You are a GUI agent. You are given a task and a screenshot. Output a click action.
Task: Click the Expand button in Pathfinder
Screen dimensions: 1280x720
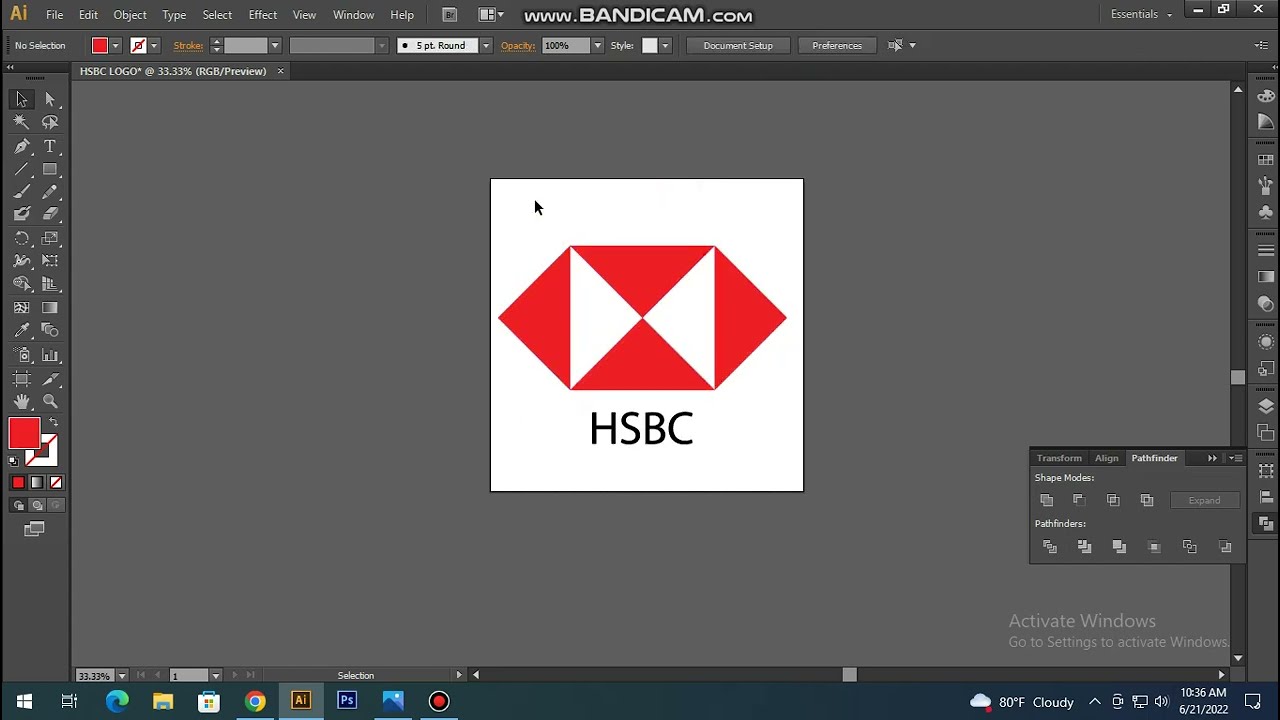coord(1204,501)
